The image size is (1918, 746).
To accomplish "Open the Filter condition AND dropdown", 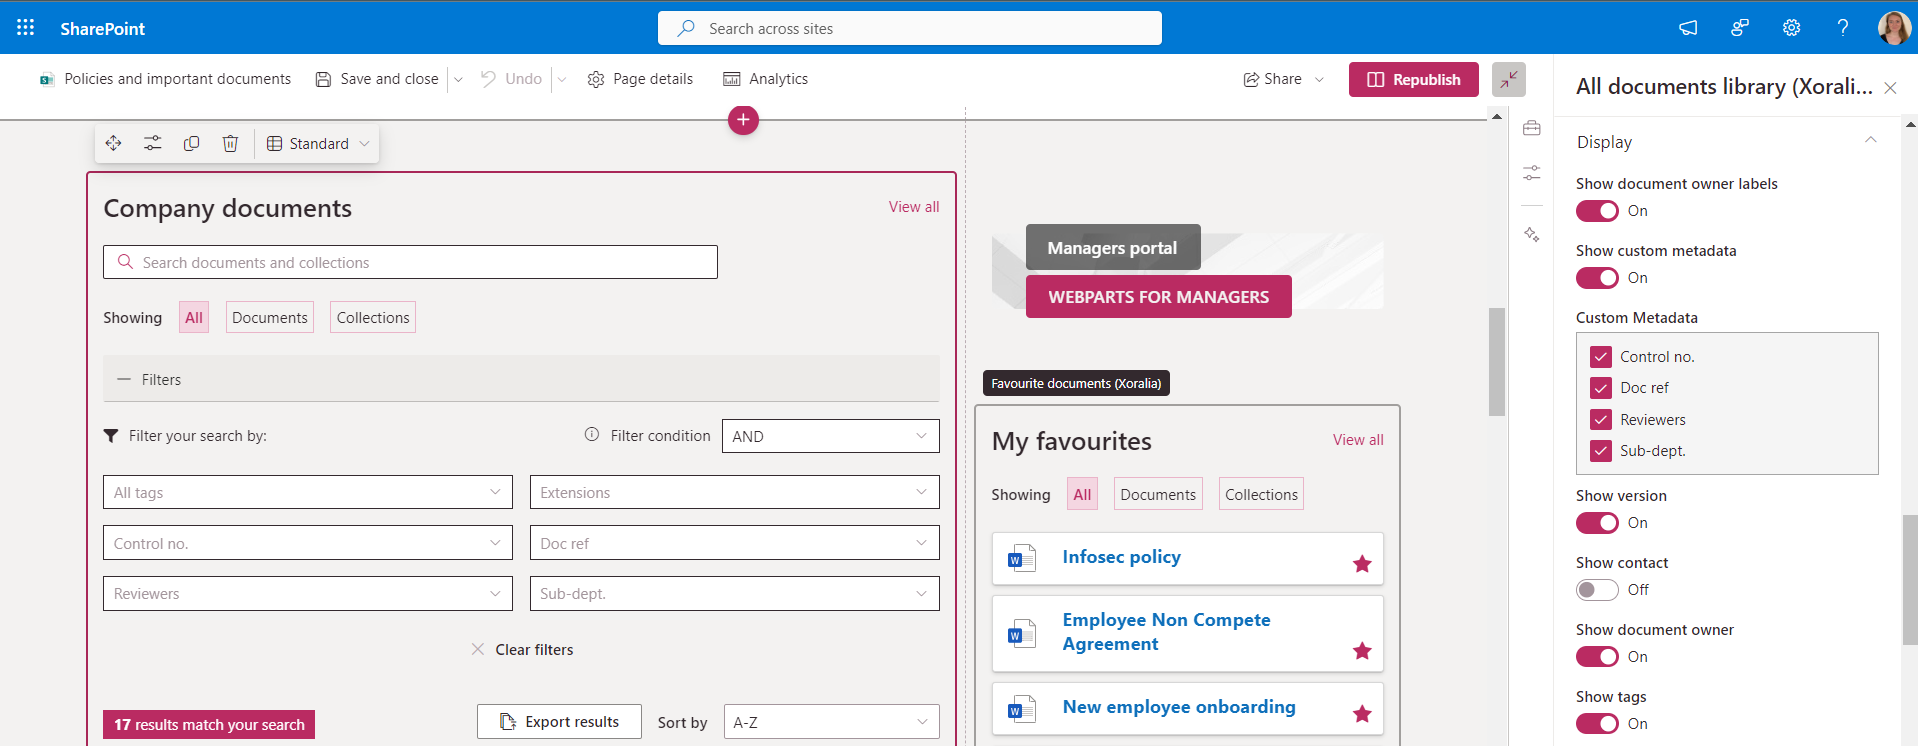I will [831, 436].
